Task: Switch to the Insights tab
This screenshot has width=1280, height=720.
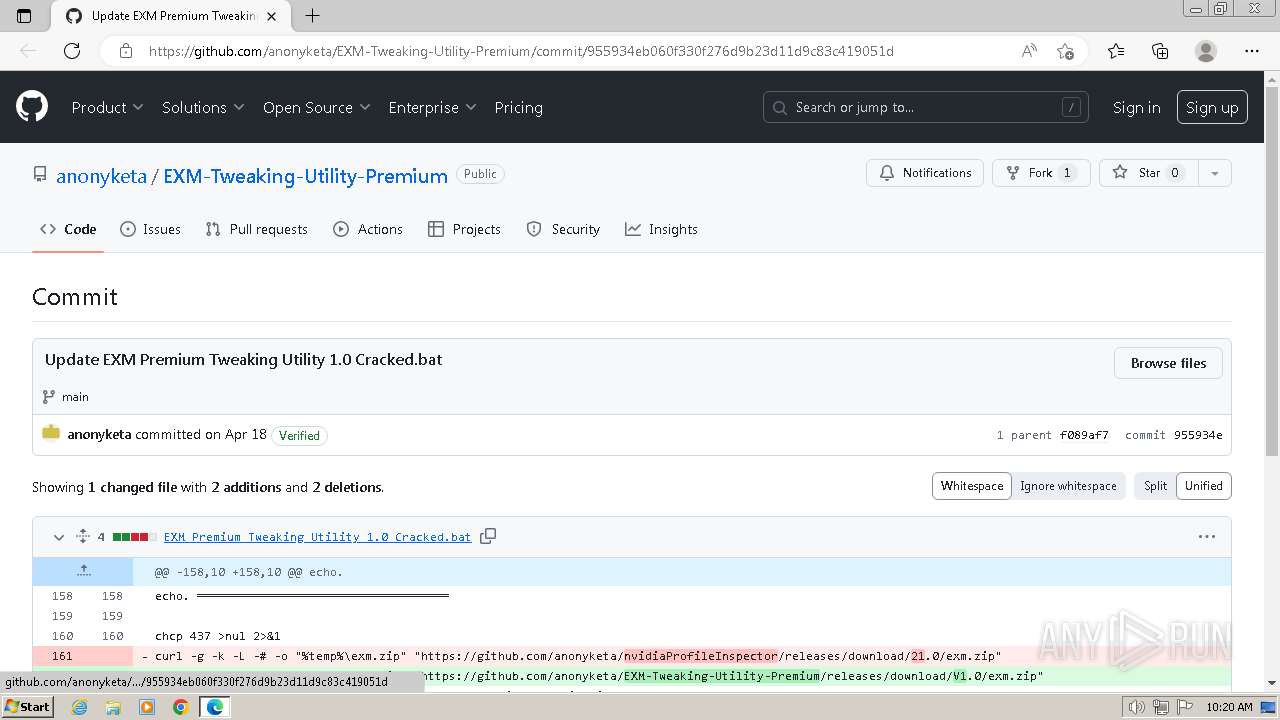Action: pyautogui.click(x=661, y=229)
